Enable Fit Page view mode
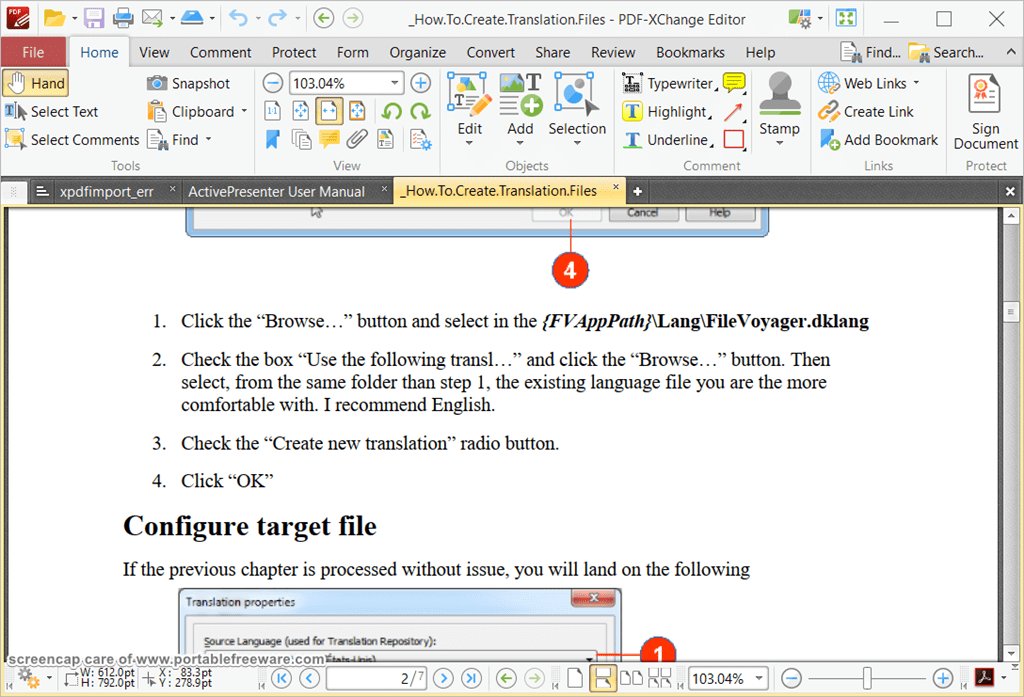Image resolution: width=1024 pixels, height=697 pixels. tap(302, 110)
